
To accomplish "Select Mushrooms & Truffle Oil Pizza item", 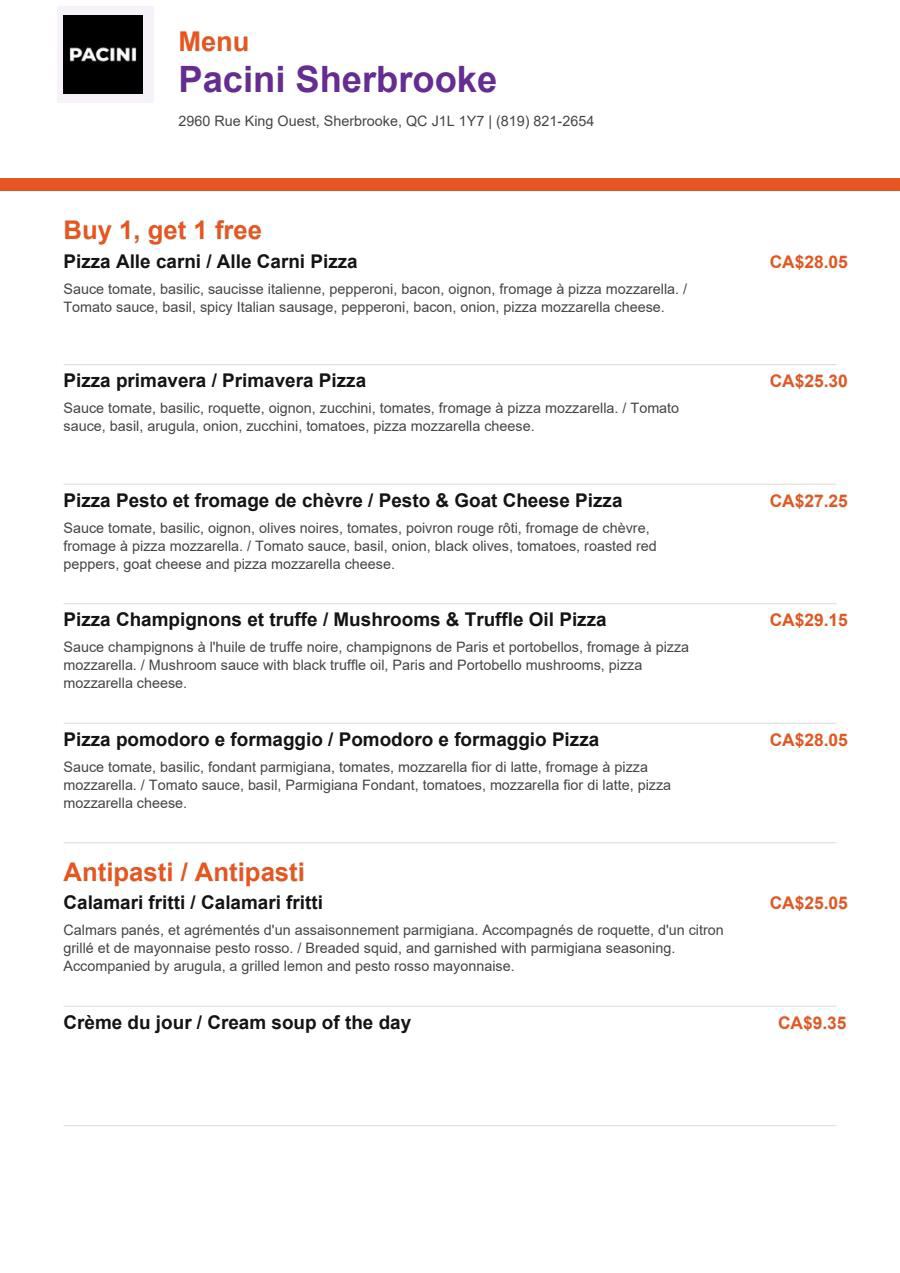I will coord(334,620).
